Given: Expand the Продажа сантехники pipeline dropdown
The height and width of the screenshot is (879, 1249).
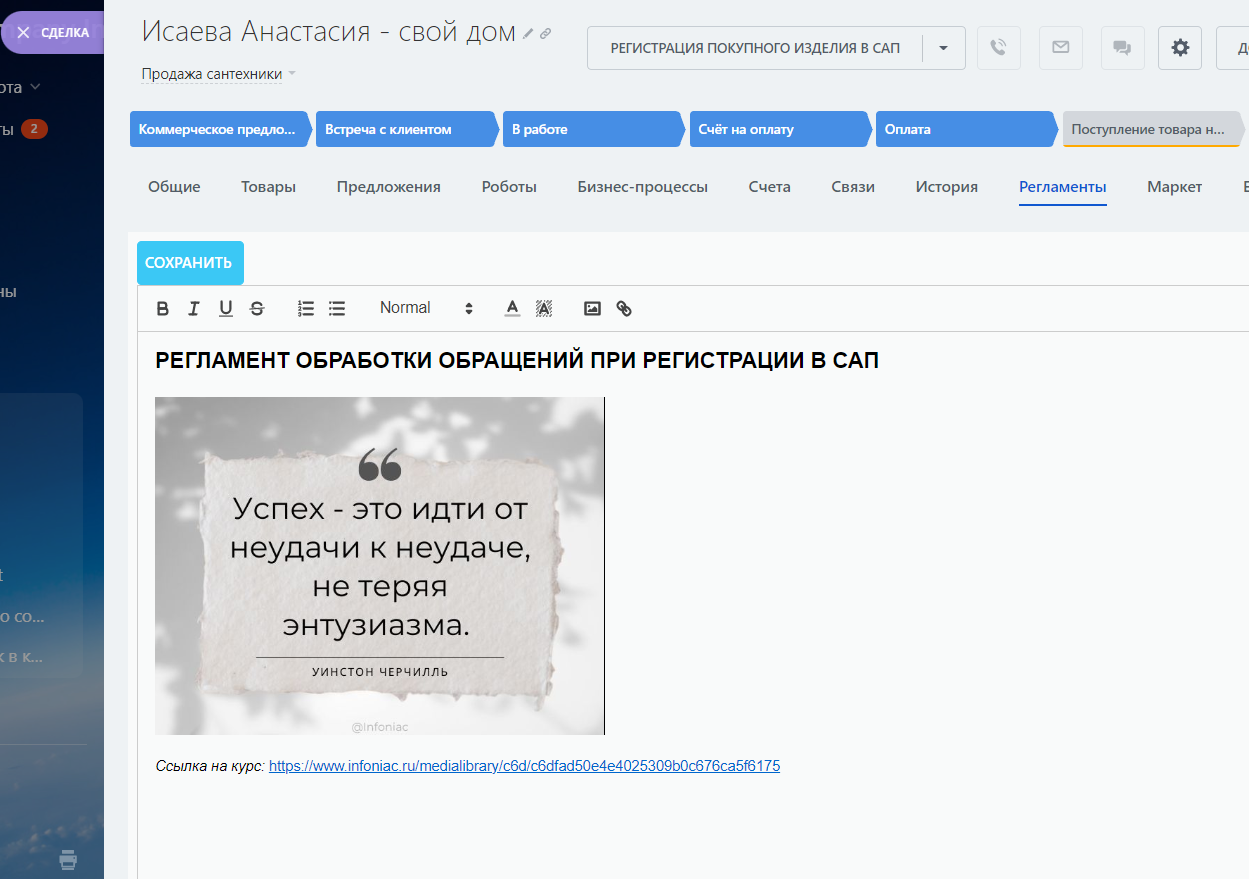Looking at the screenshot, I should tap(292, 74).
